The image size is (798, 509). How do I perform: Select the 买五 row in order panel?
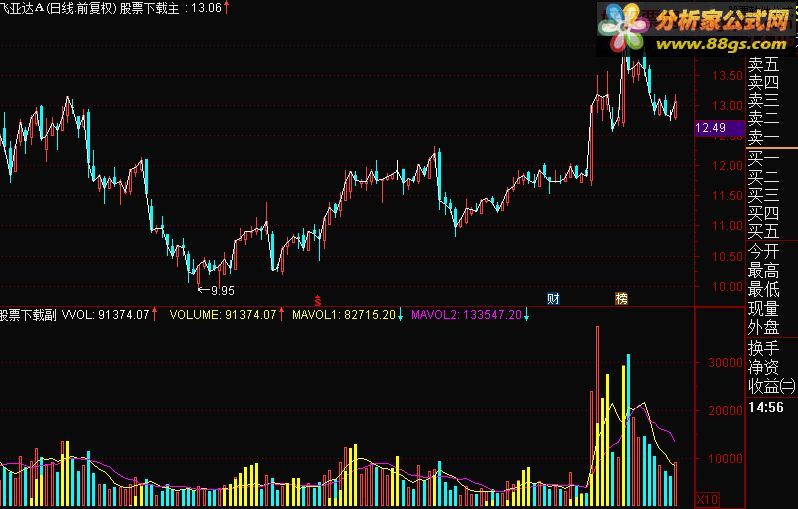click(x=763, y=232)
